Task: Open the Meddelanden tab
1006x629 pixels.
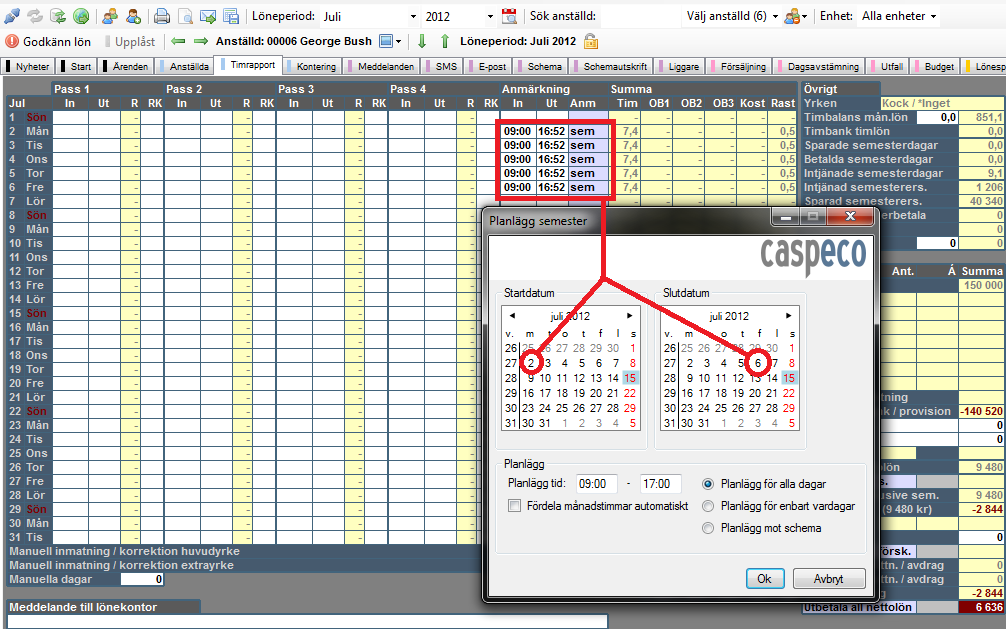Action: [x=382, y=66]
